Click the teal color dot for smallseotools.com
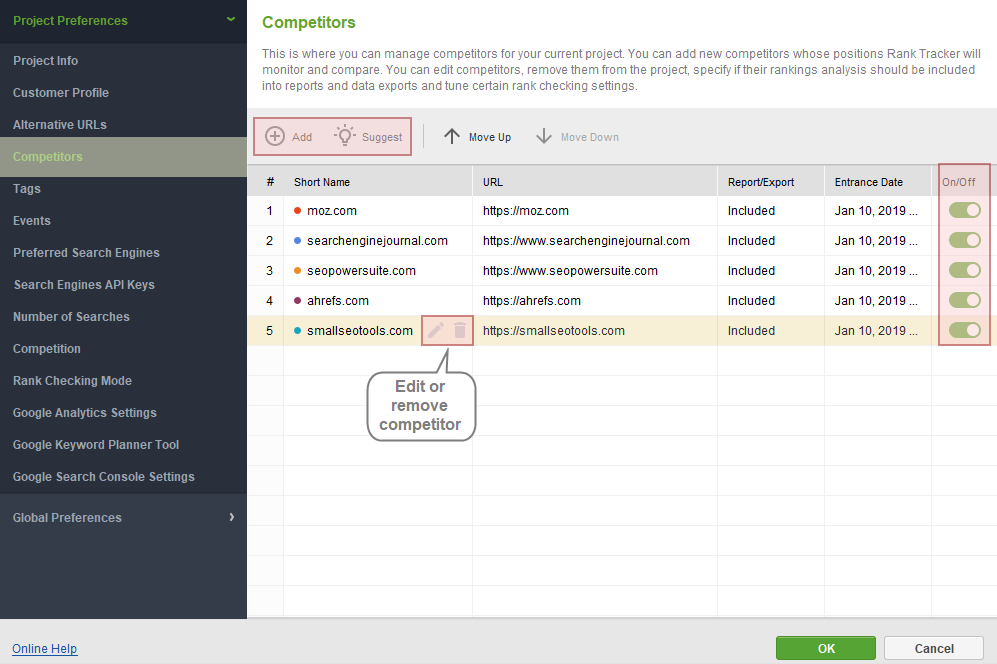Image resolution: width=997 pixels, height=664 pixels. [x=297, y=330]
